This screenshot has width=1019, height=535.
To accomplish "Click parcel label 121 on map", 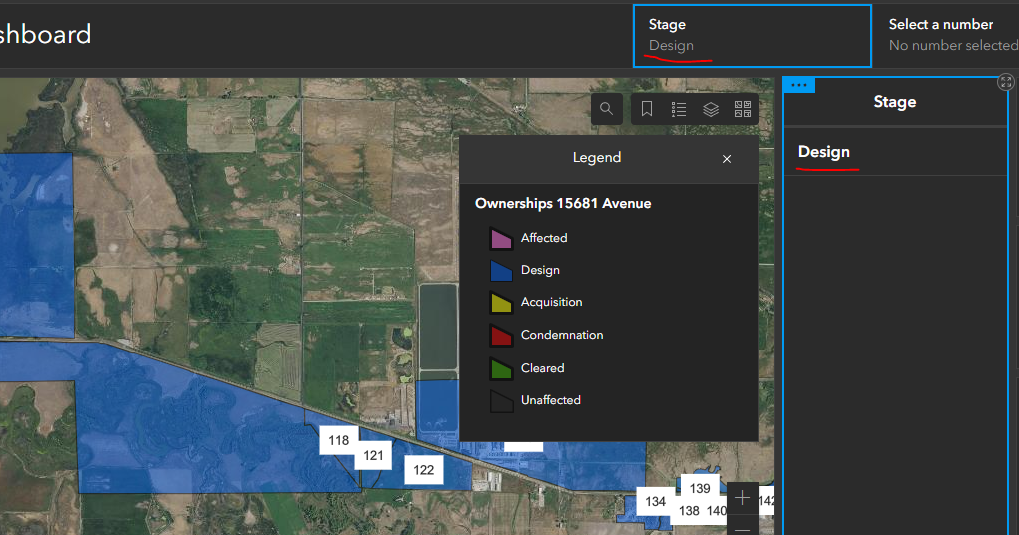I will 373,455.
